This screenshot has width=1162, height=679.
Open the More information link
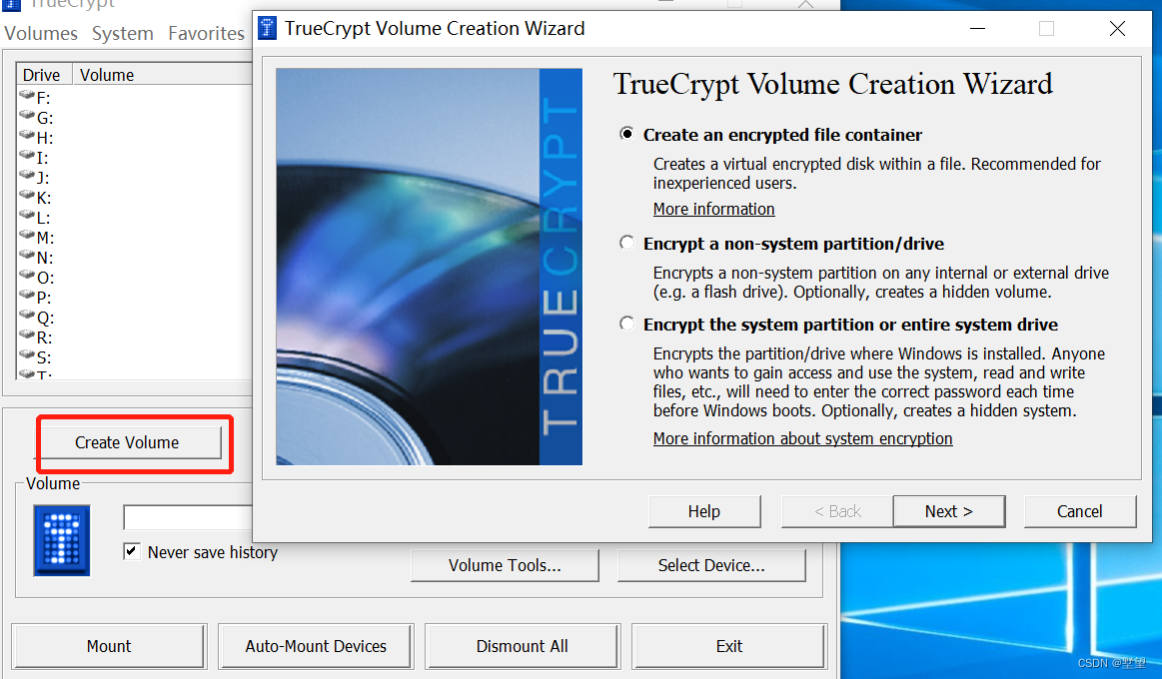[x=714, y=209]
